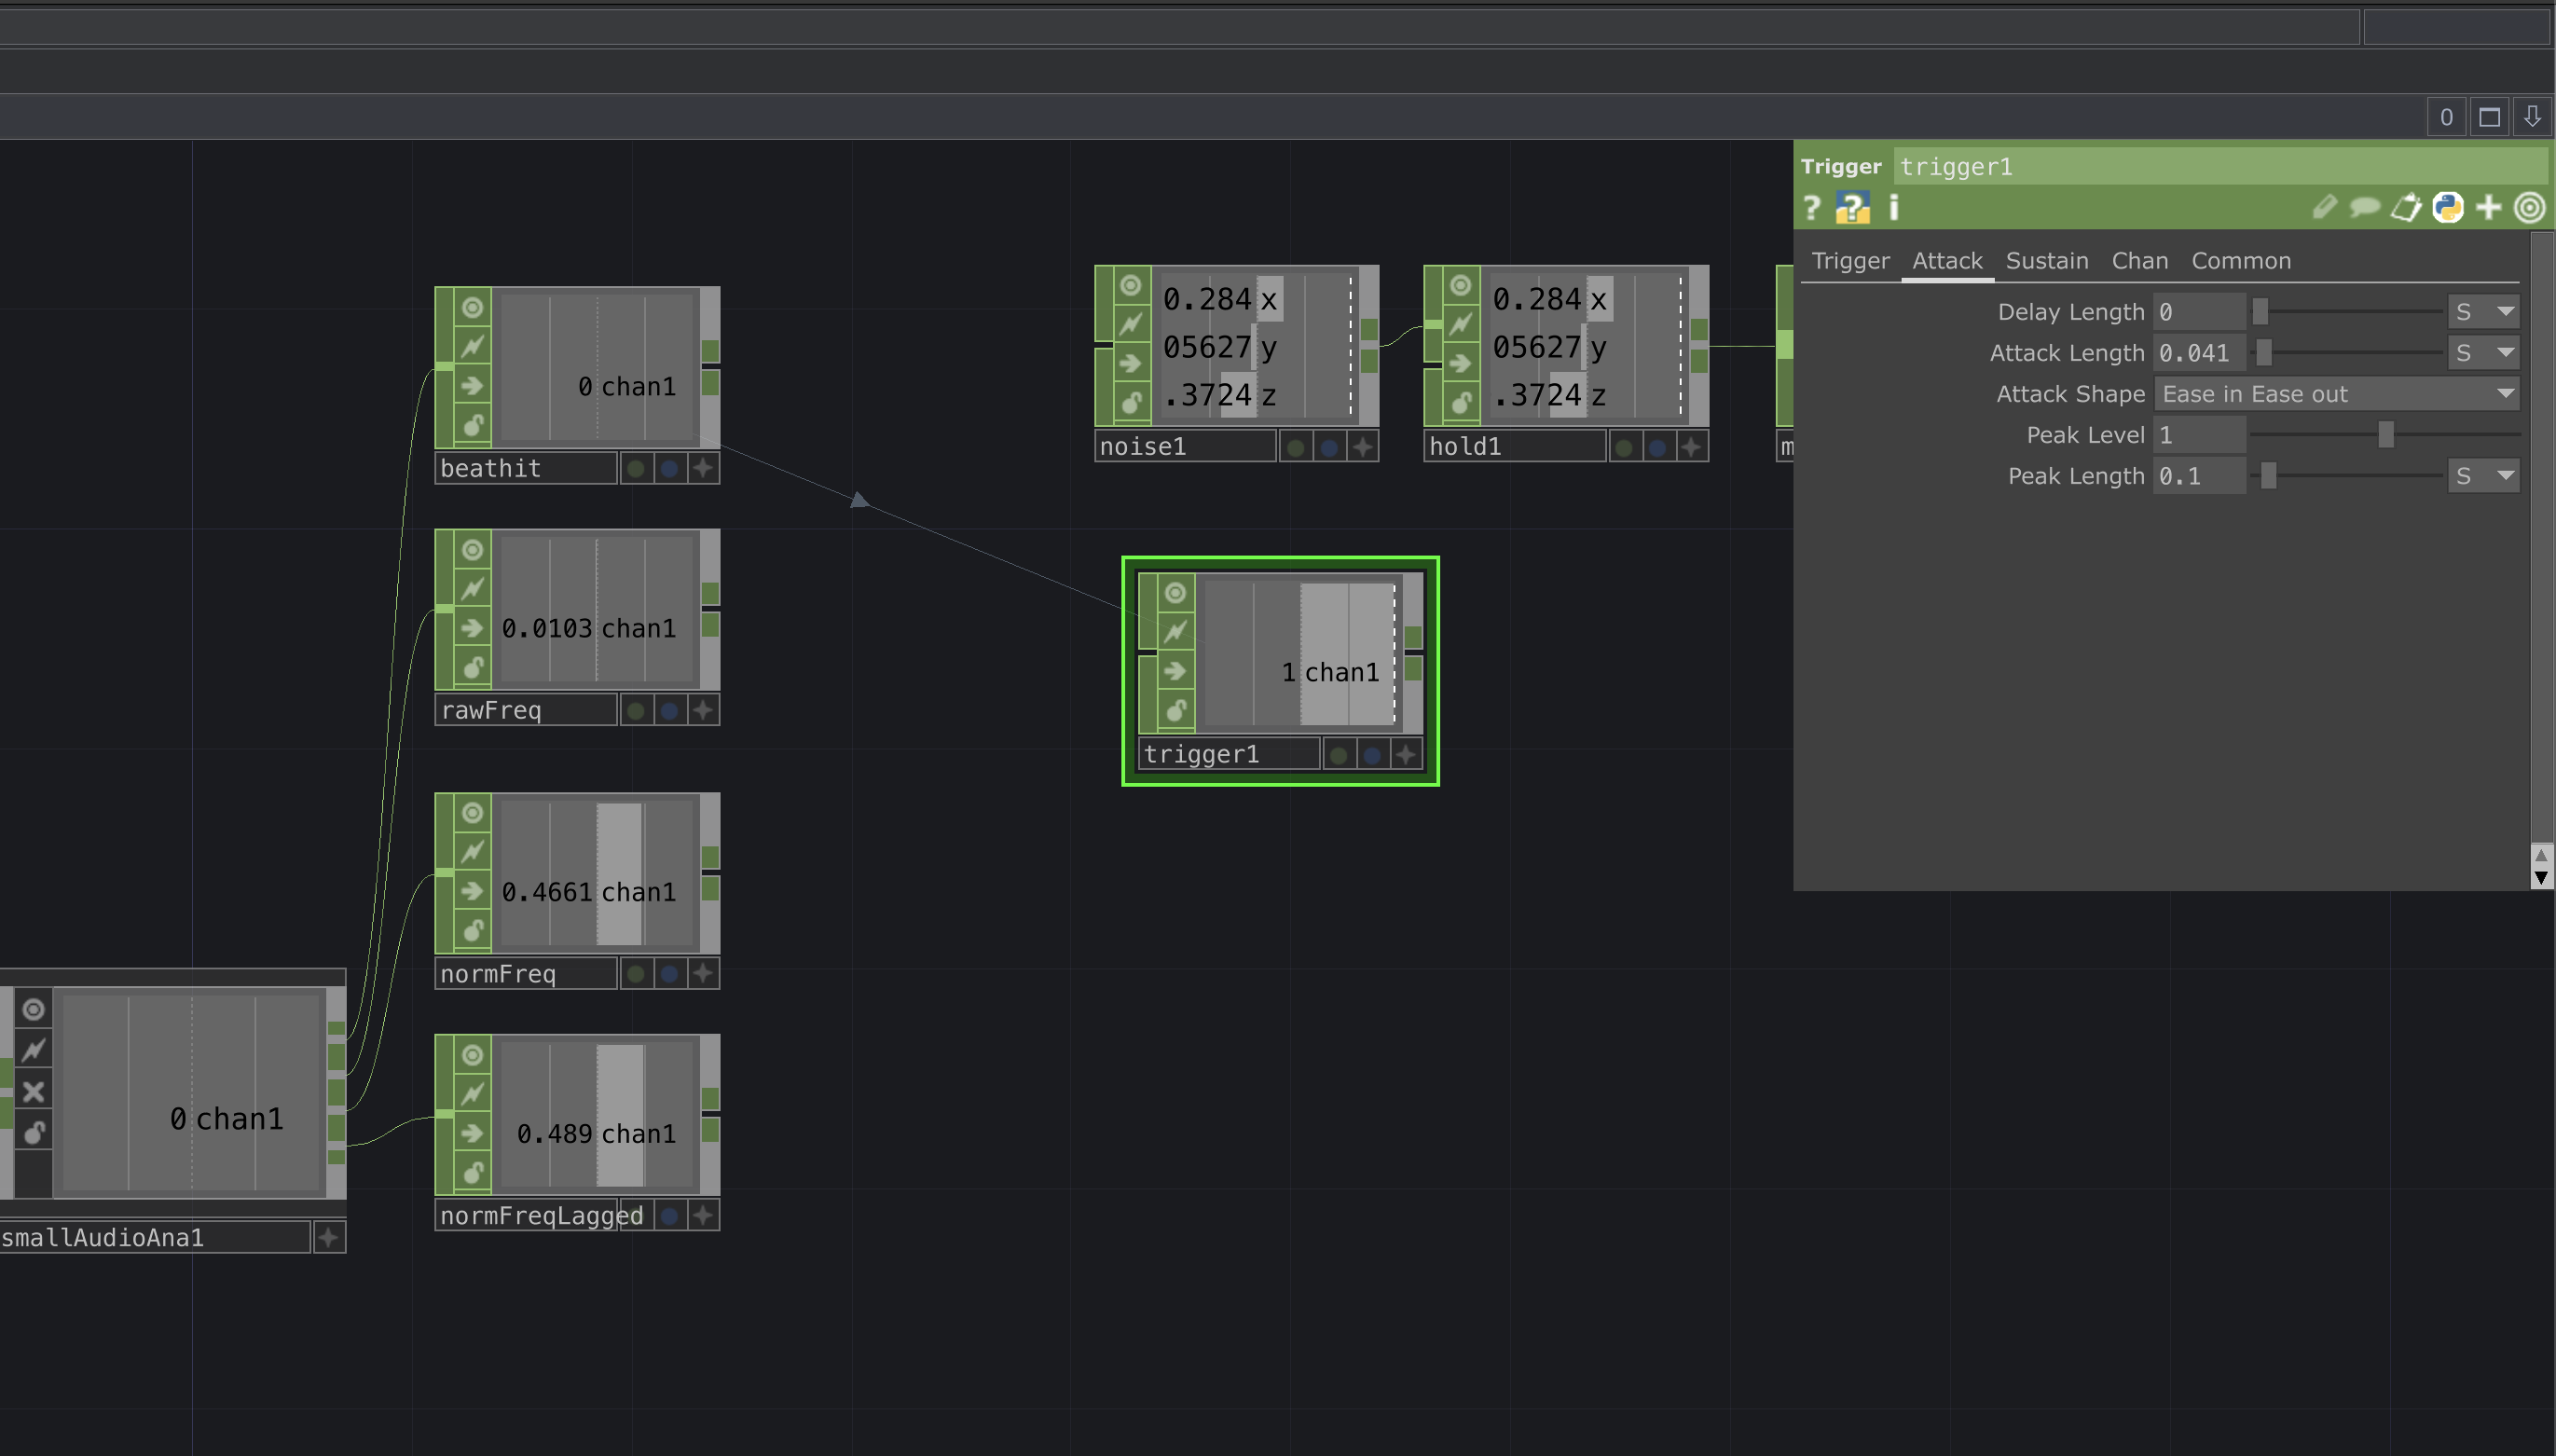Click the operator info 'i' icon

click(1893, 208)
